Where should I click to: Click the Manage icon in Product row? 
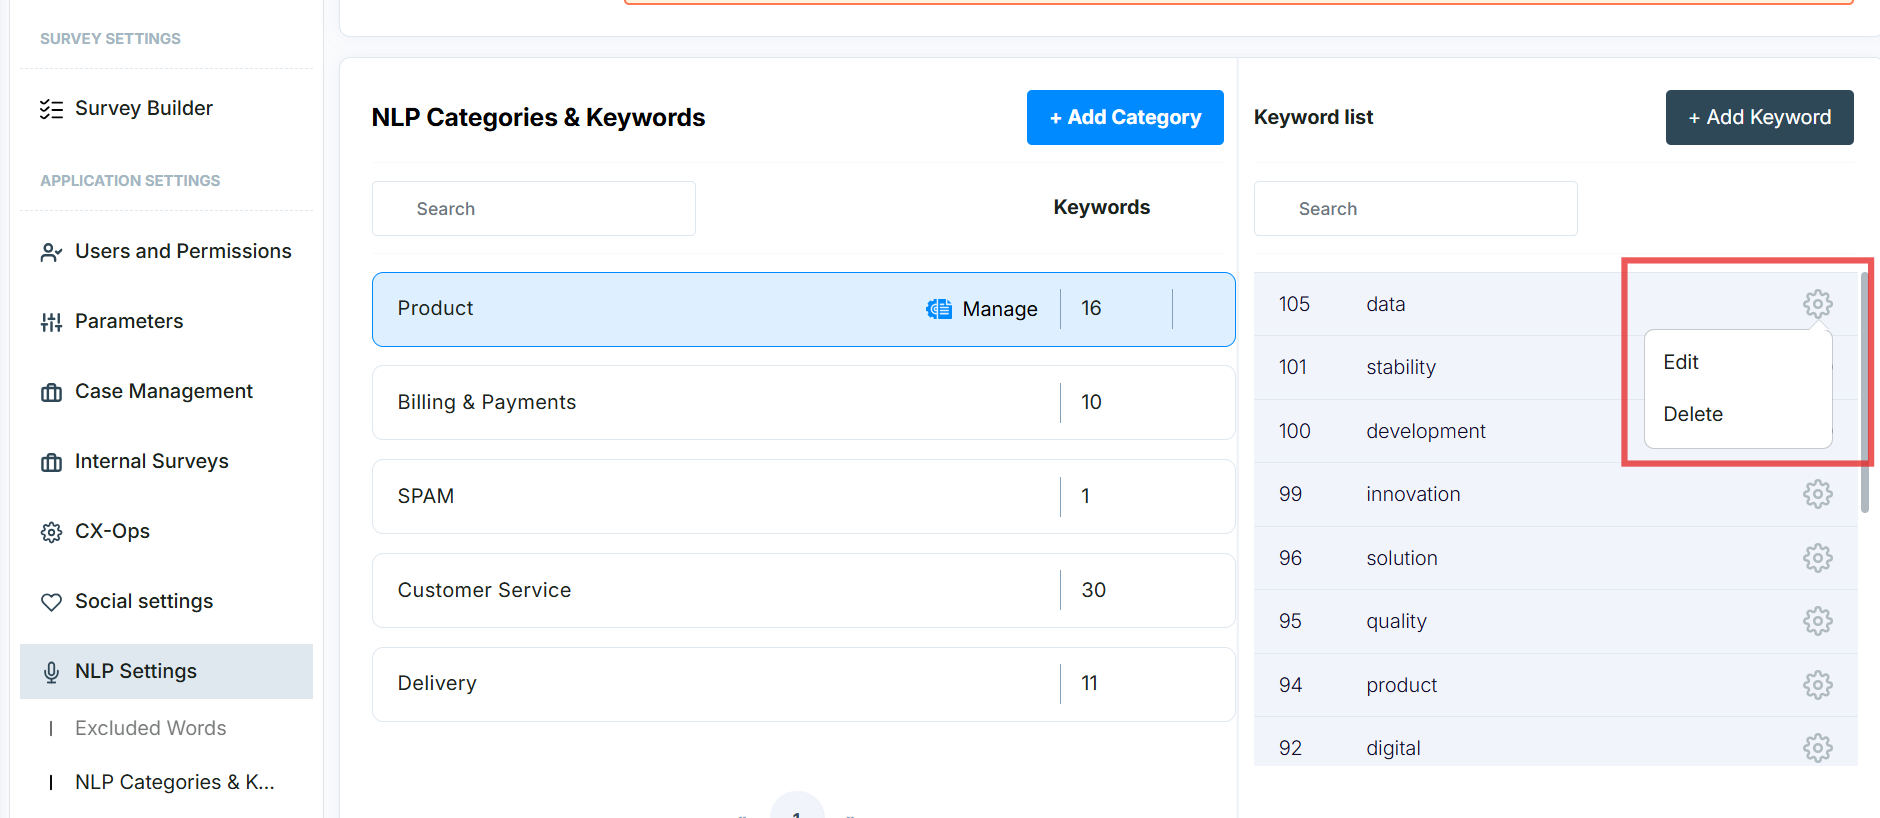[x=939, y=309]
